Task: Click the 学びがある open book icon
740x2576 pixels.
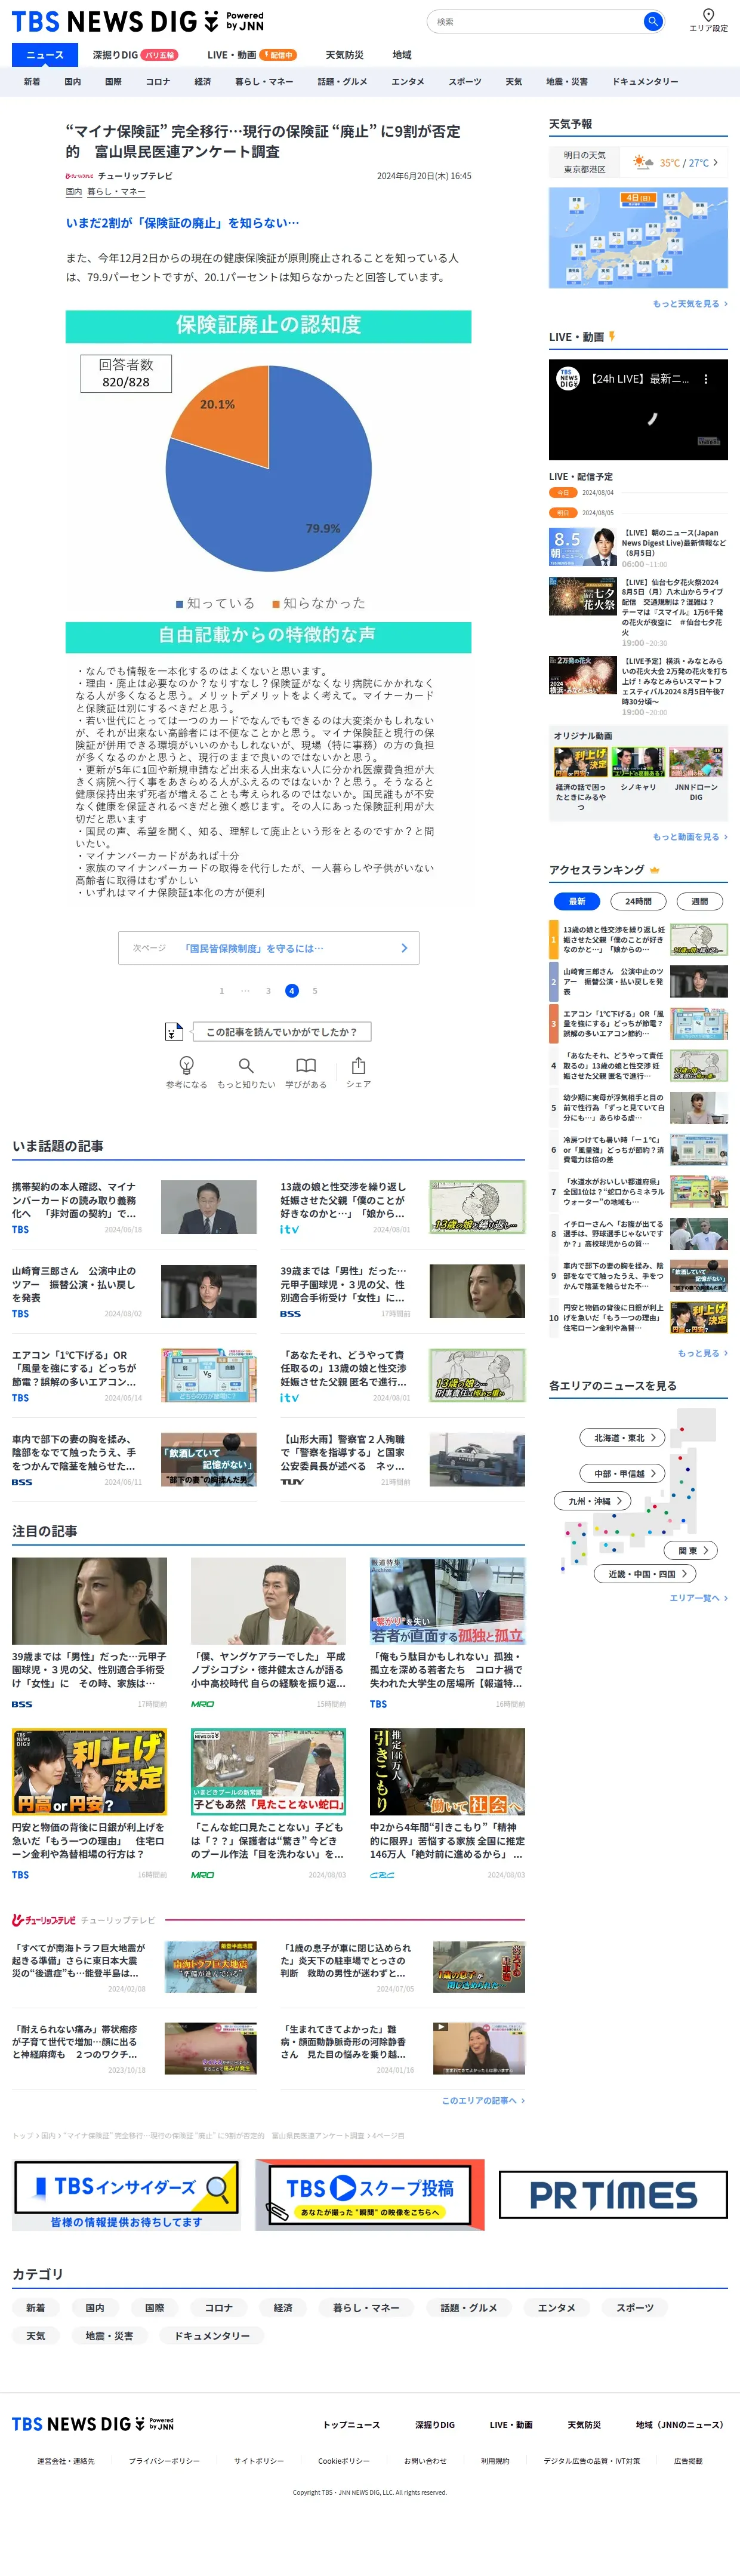Action: 306,1065
